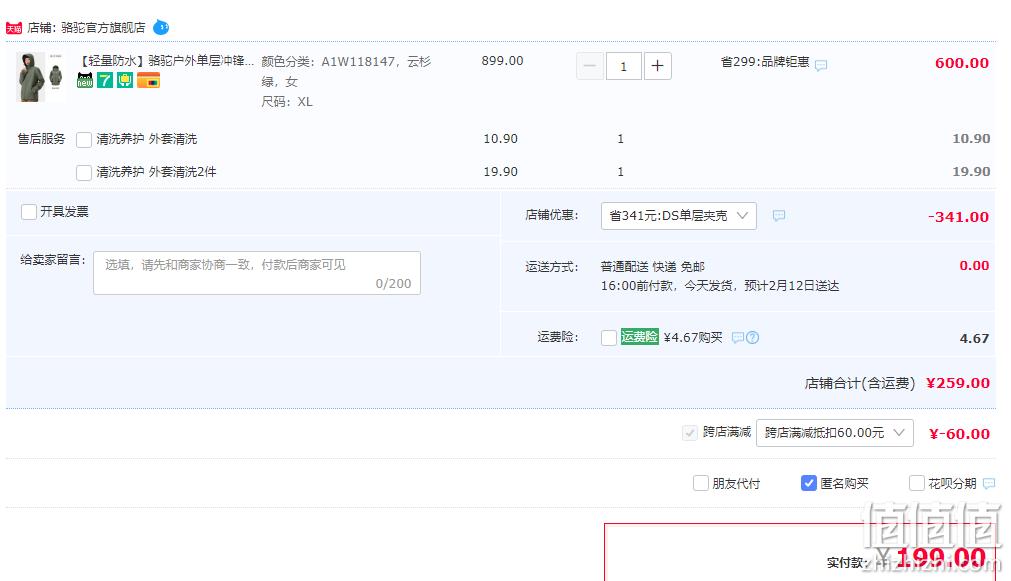Click the question mark help for 运费险

tap(752, 337)
